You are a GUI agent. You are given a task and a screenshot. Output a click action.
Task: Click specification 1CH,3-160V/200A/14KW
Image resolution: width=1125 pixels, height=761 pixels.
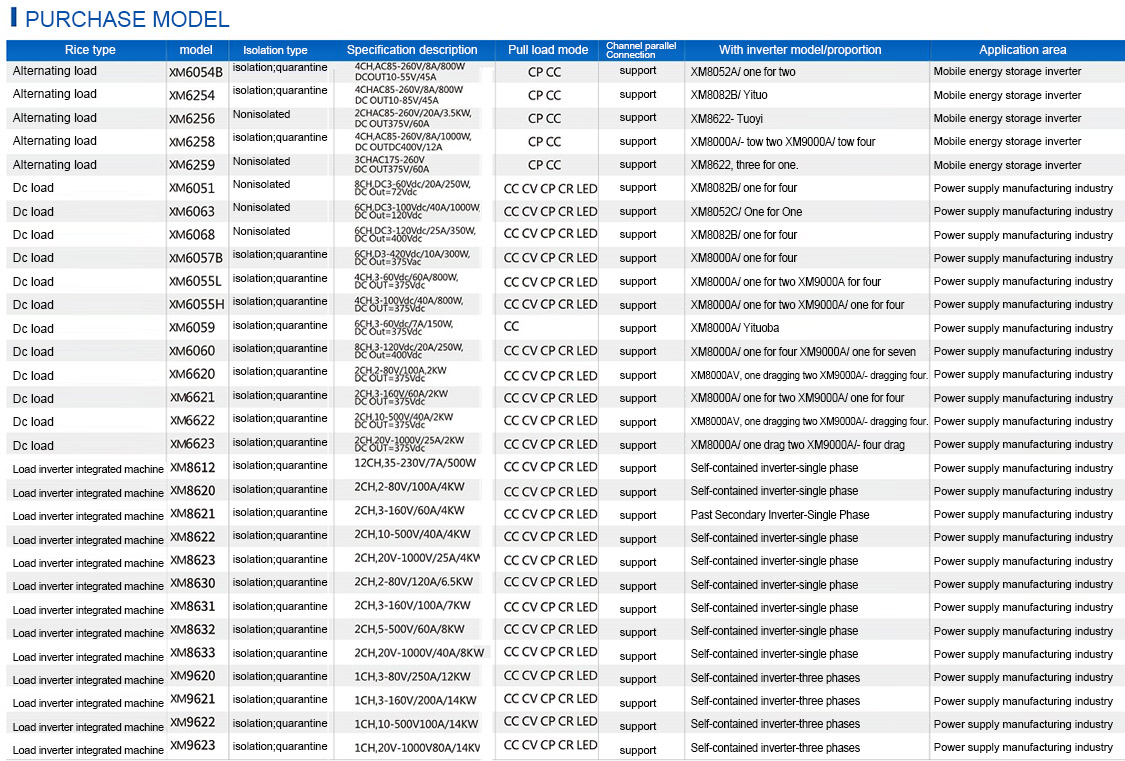pos(415,700)
